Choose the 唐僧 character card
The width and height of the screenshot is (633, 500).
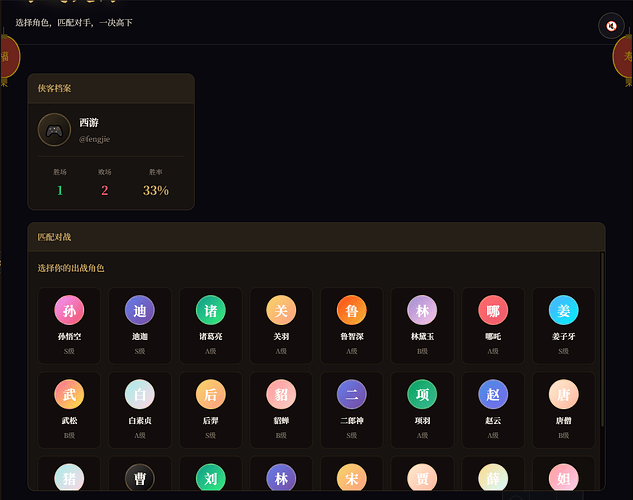click(x=564, y=410)
